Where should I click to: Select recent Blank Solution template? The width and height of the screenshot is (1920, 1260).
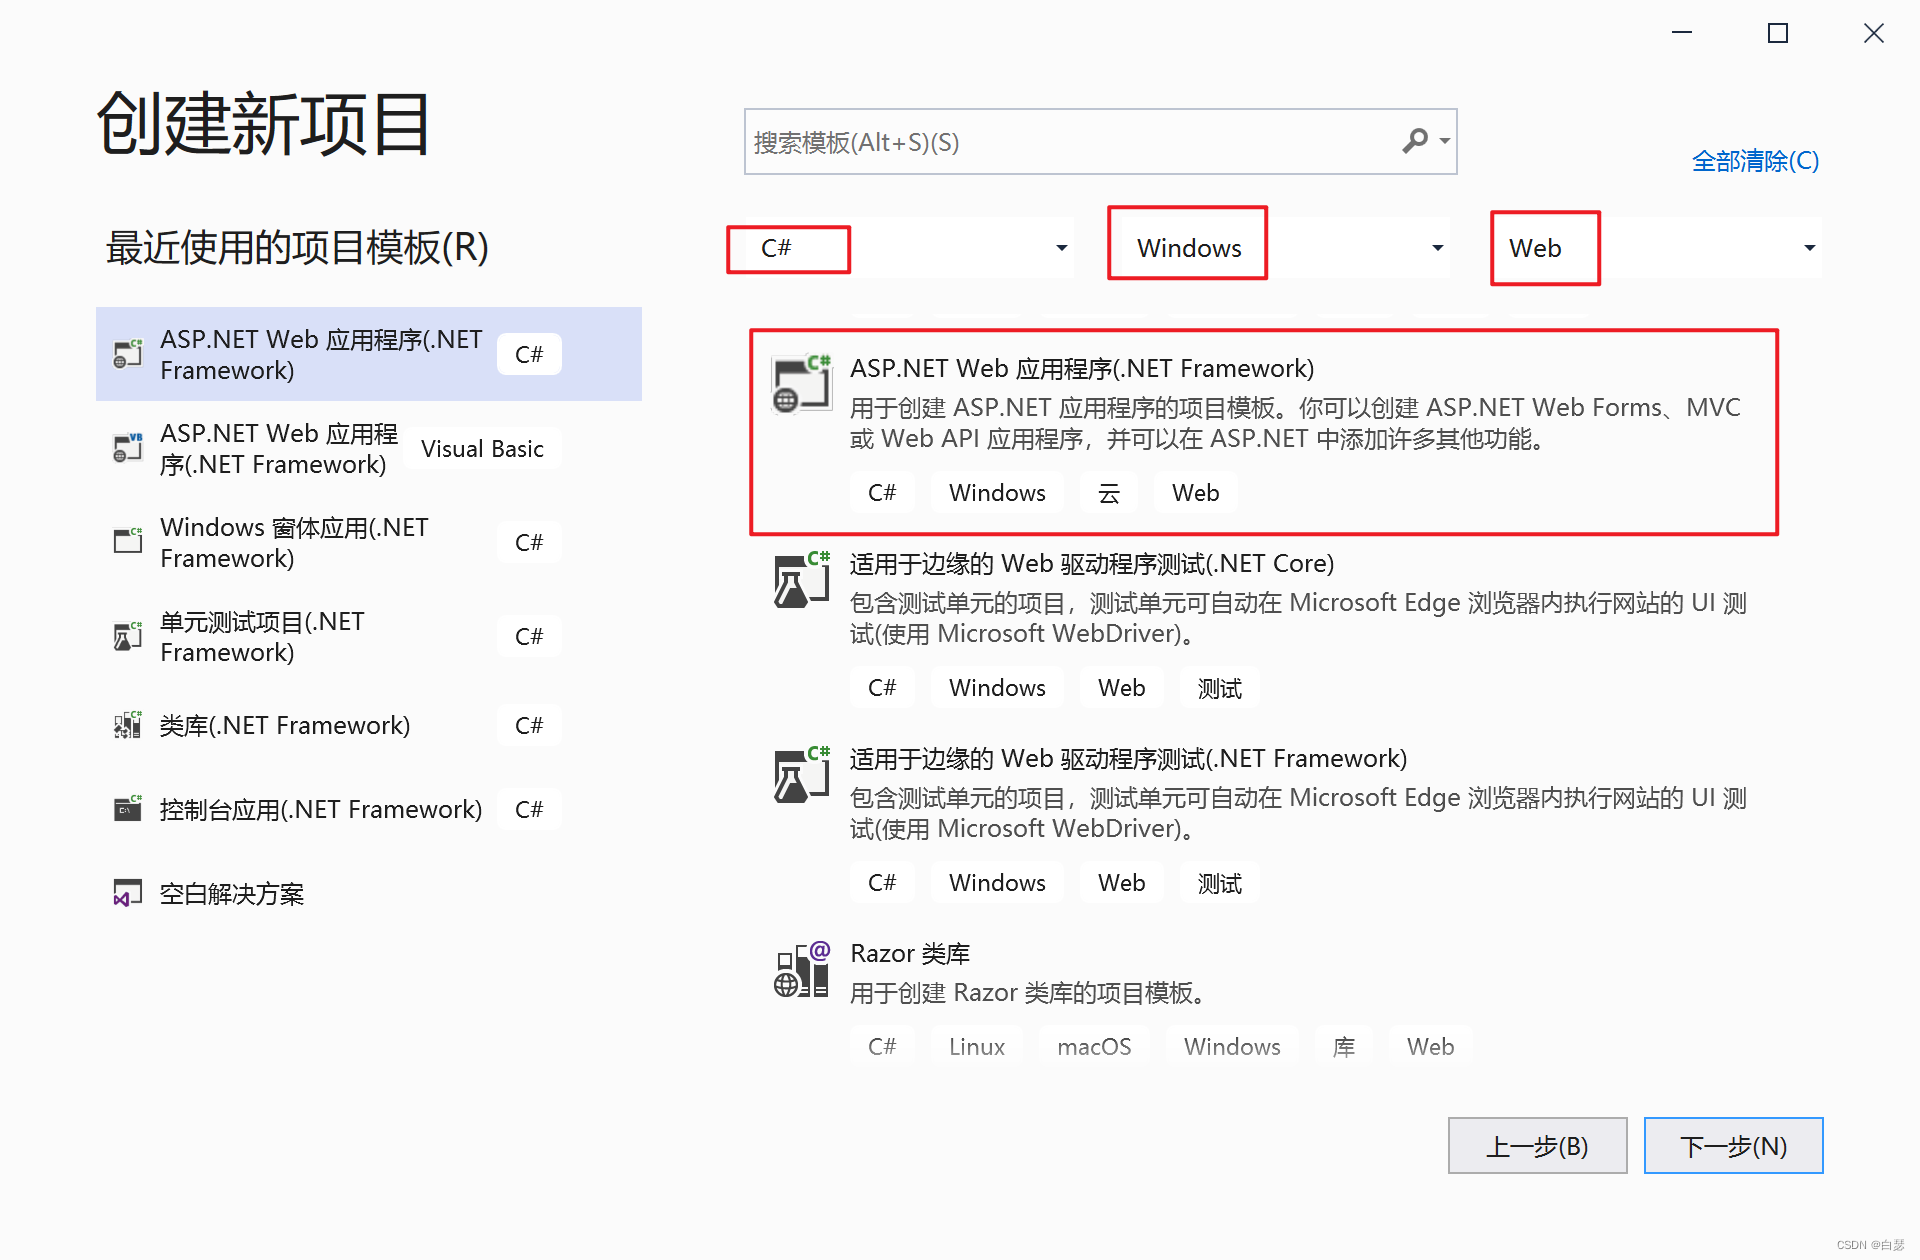[x=369, y=893]
